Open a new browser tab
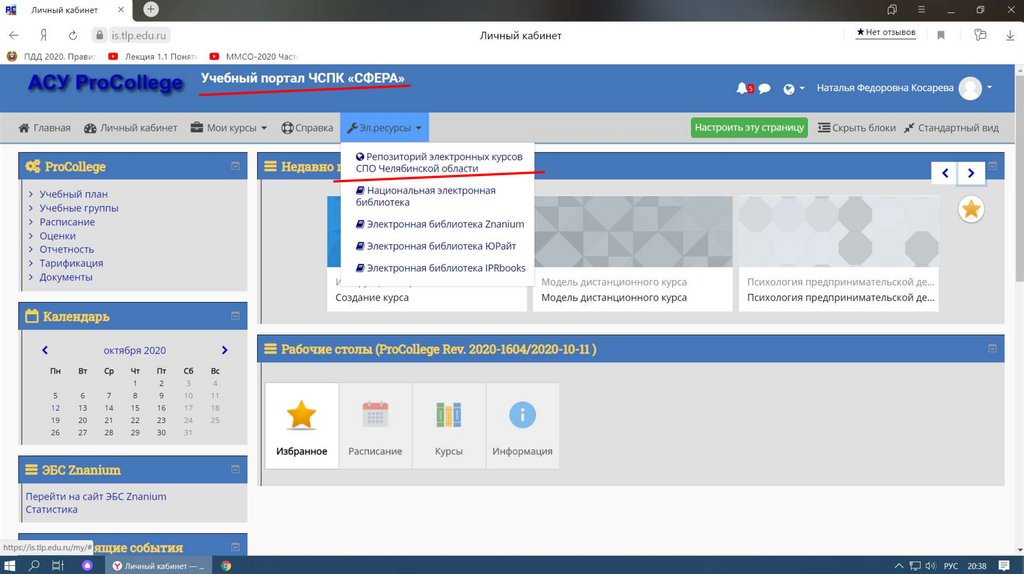This screenshot has height=574, width=1024. tap(151, 9)
